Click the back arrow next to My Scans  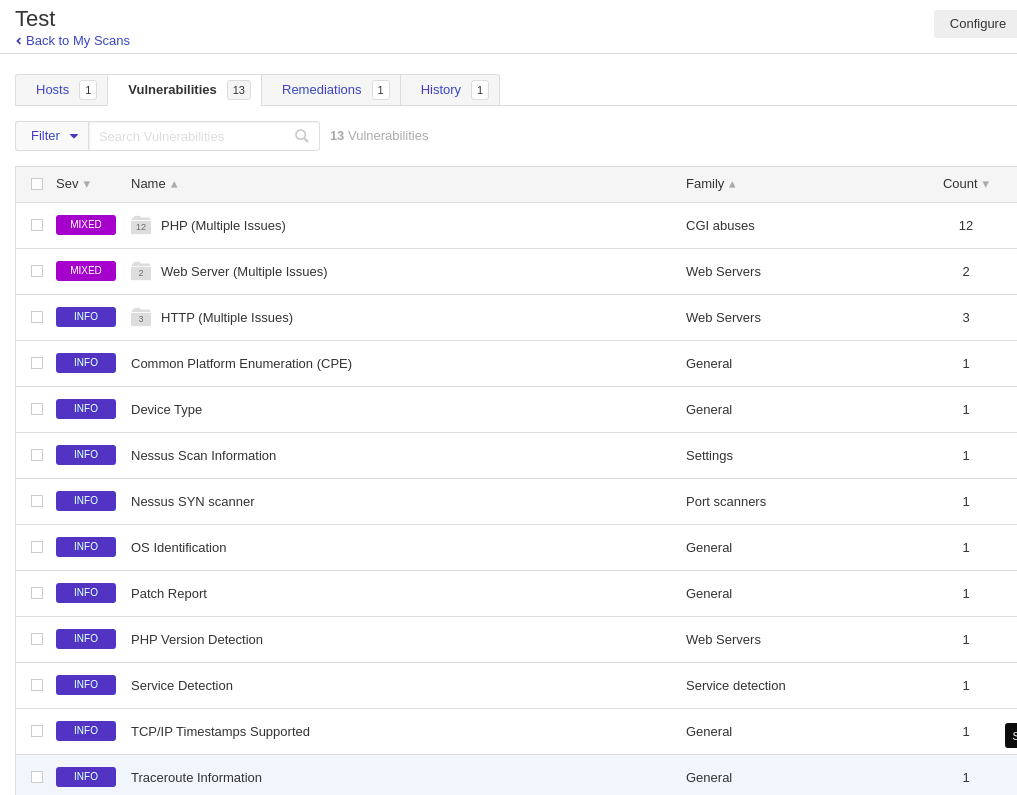[19, 41]
